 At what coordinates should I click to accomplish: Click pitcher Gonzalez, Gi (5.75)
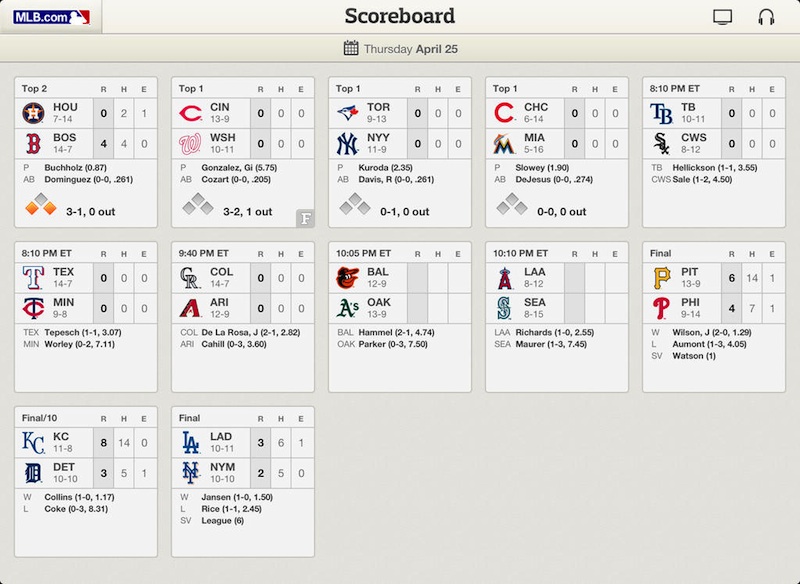239,167
